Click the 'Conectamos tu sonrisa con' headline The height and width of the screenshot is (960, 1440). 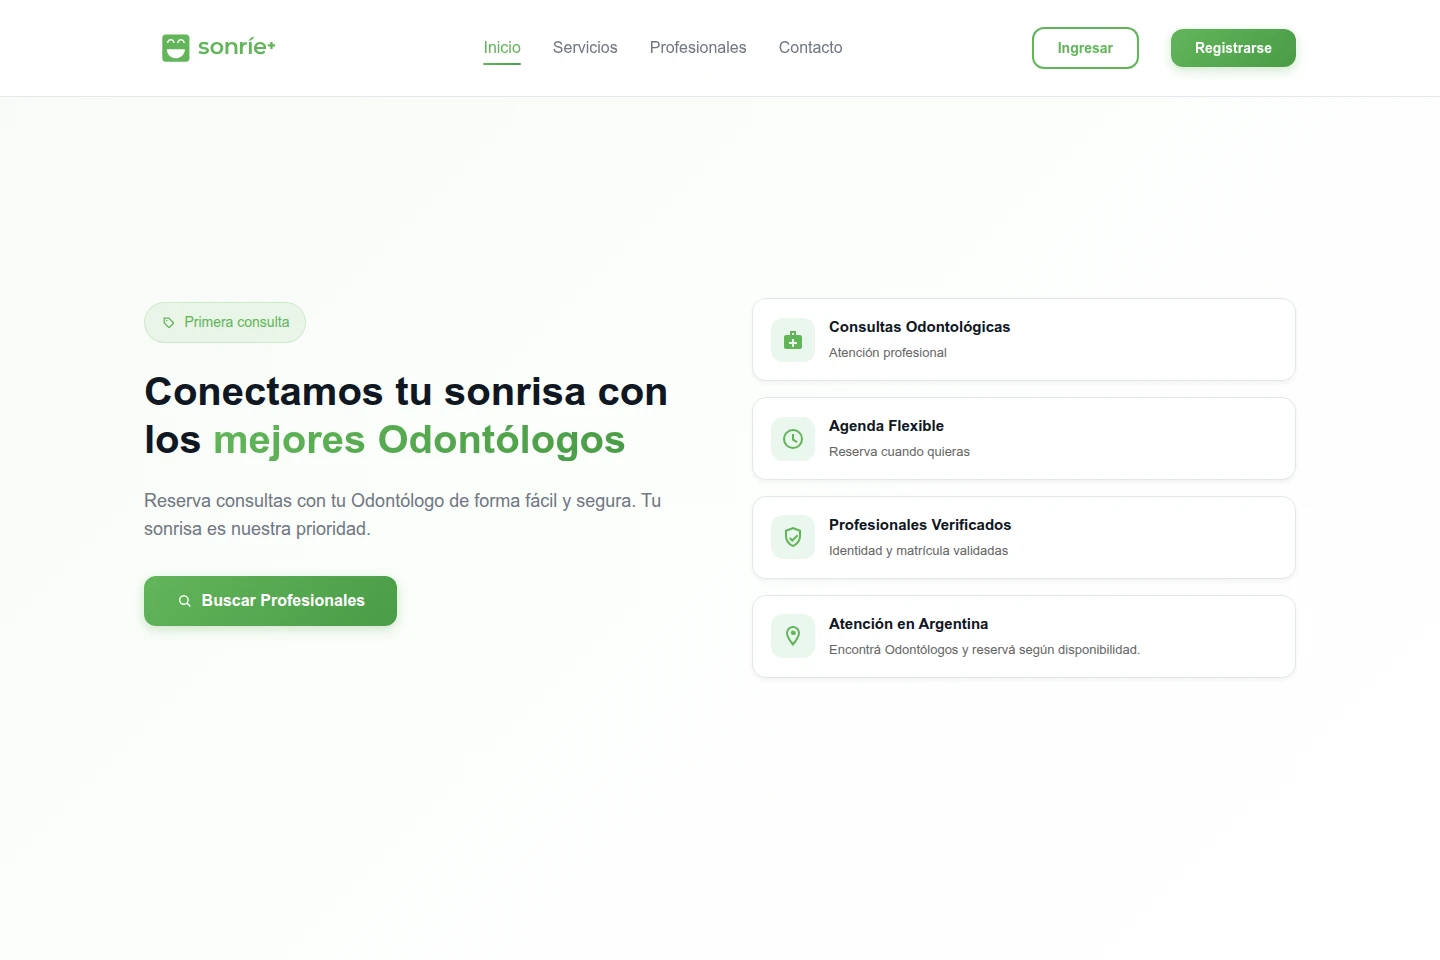click(406, 392)
